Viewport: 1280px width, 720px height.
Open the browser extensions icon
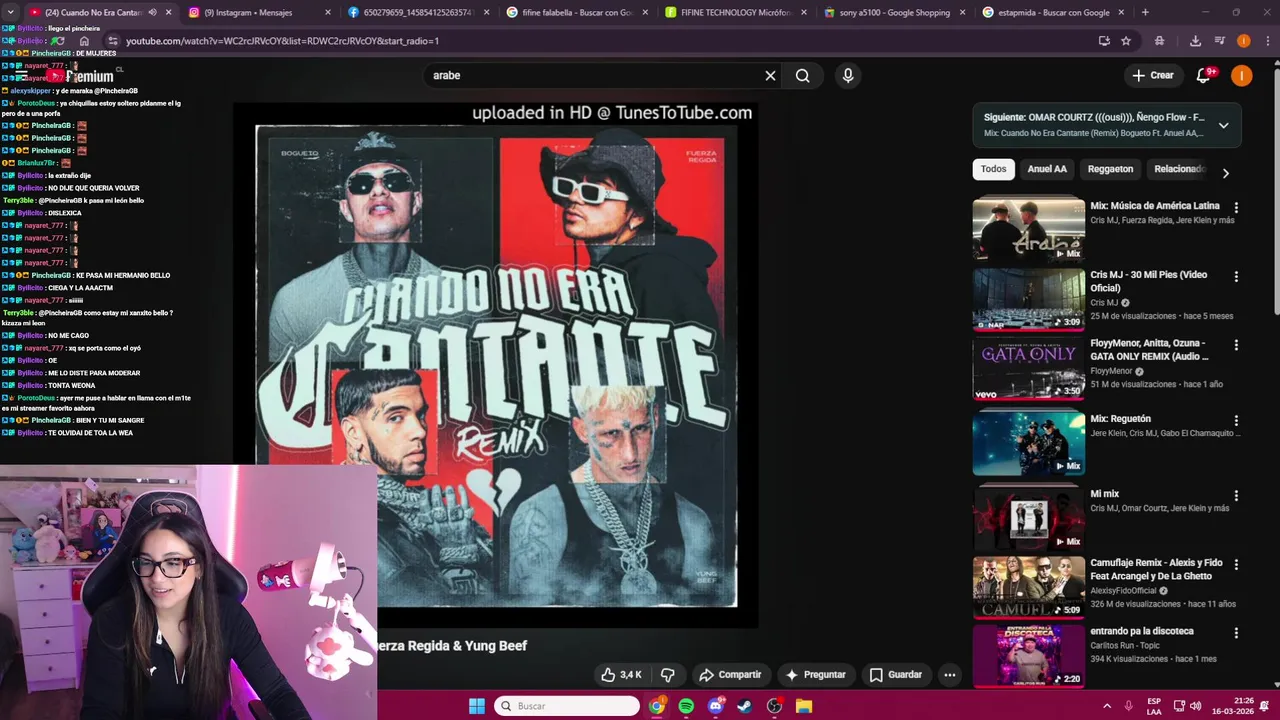pos(1159,41)
